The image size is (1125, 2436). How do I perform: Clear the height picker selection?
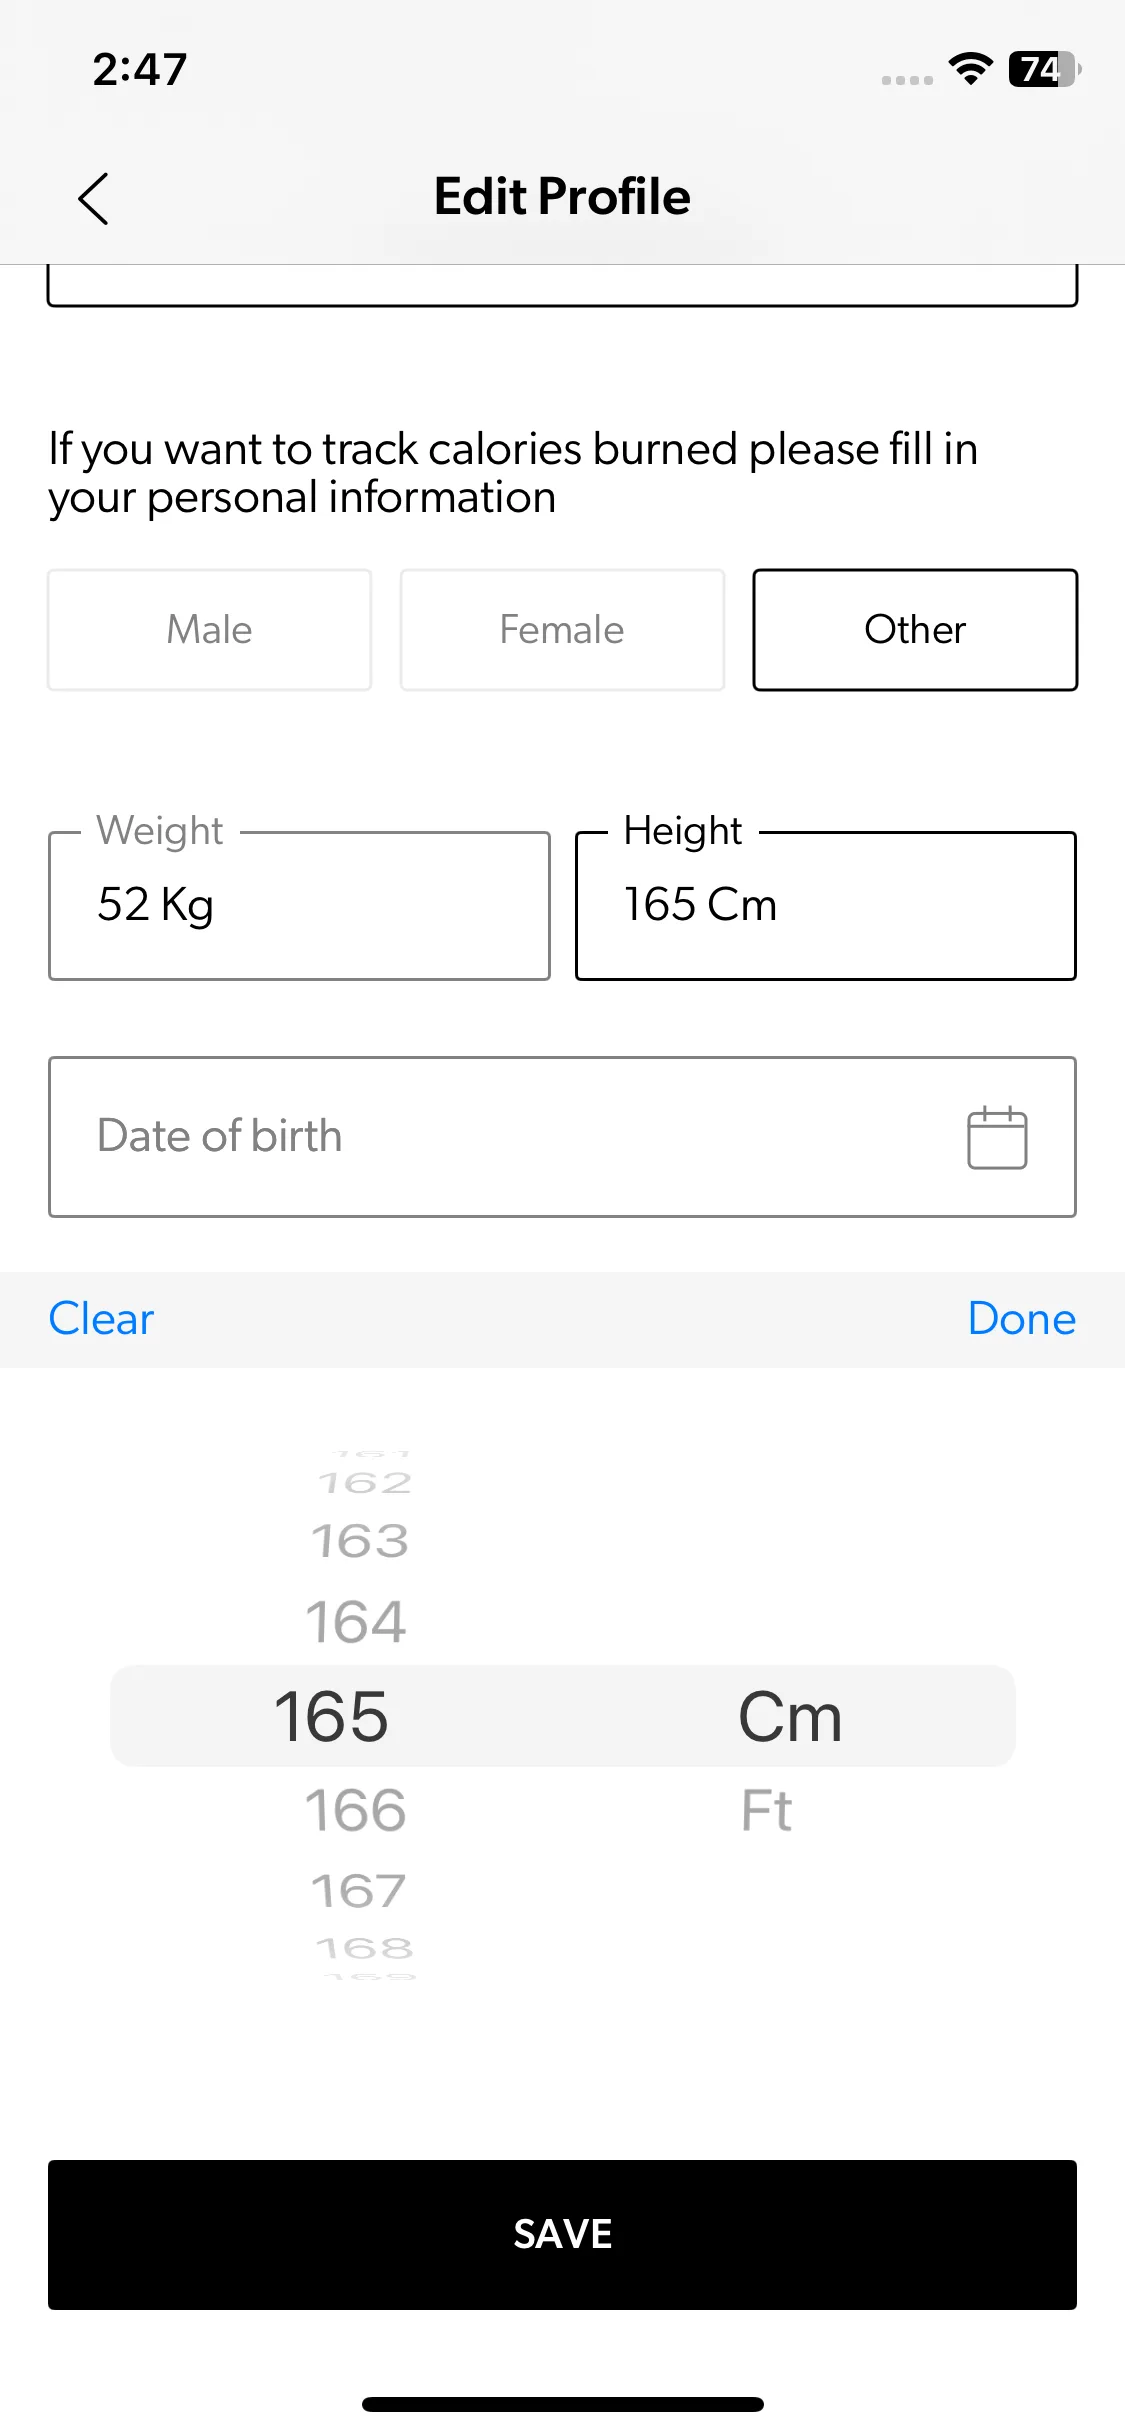101,1319
